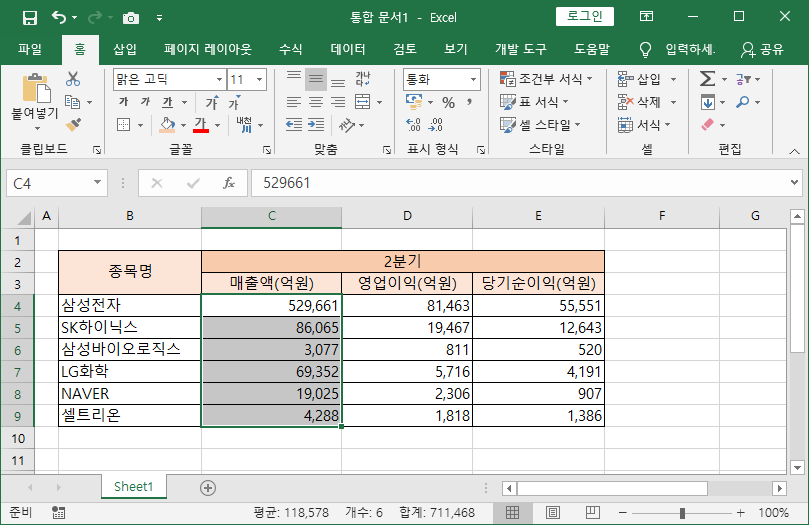Image resolution: width=809 pixels, height=525 pixels.
Task: Click the Save icon in title bar
Action: pyautogui.click(x=30, y=18)
